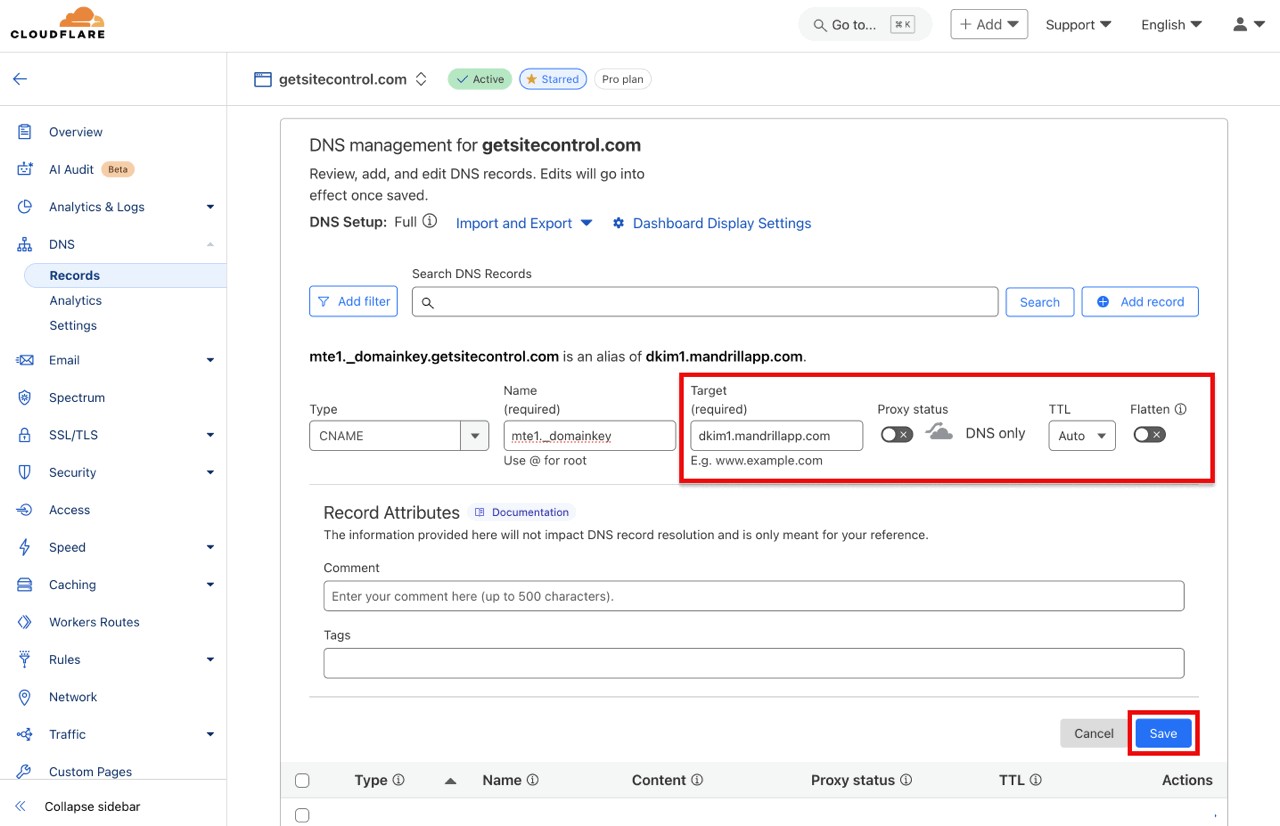Open Dashboard Display Settings gear icon
This screenshot has height=826, width=1280.
[618, 223]
